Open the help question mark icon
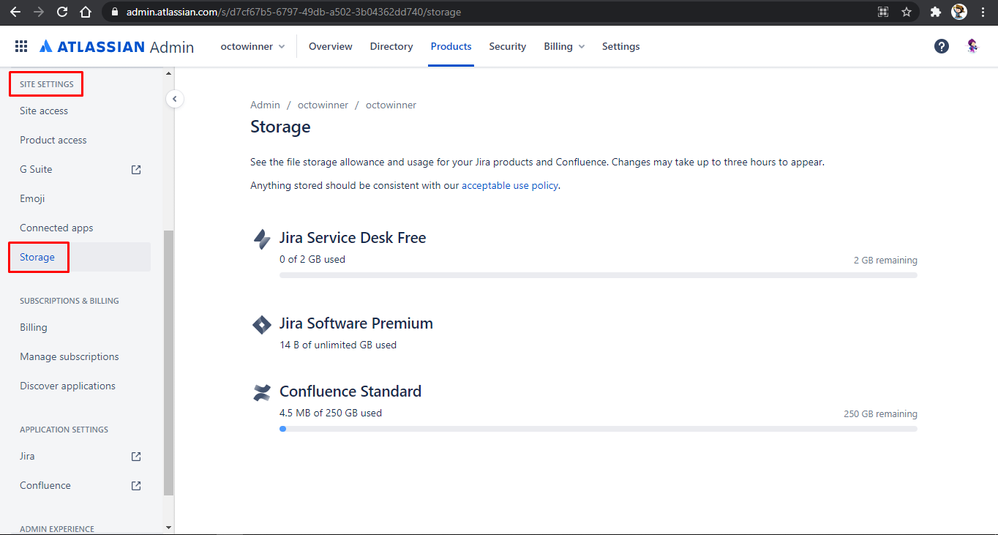This screenshot has width=998, height=535. click(x=941, y=46)
